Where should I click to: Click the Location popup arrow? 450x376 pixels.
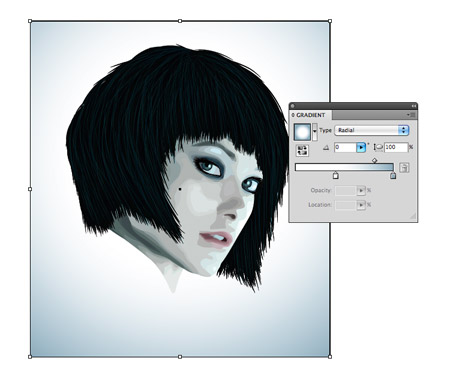click(361, 205)
